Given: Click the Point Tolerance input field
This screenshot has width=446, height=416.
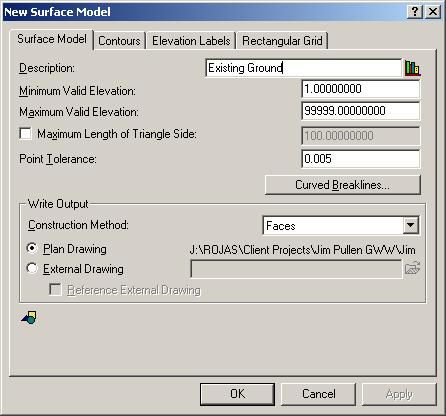Looking at the screenshot, I should [361, 159].
